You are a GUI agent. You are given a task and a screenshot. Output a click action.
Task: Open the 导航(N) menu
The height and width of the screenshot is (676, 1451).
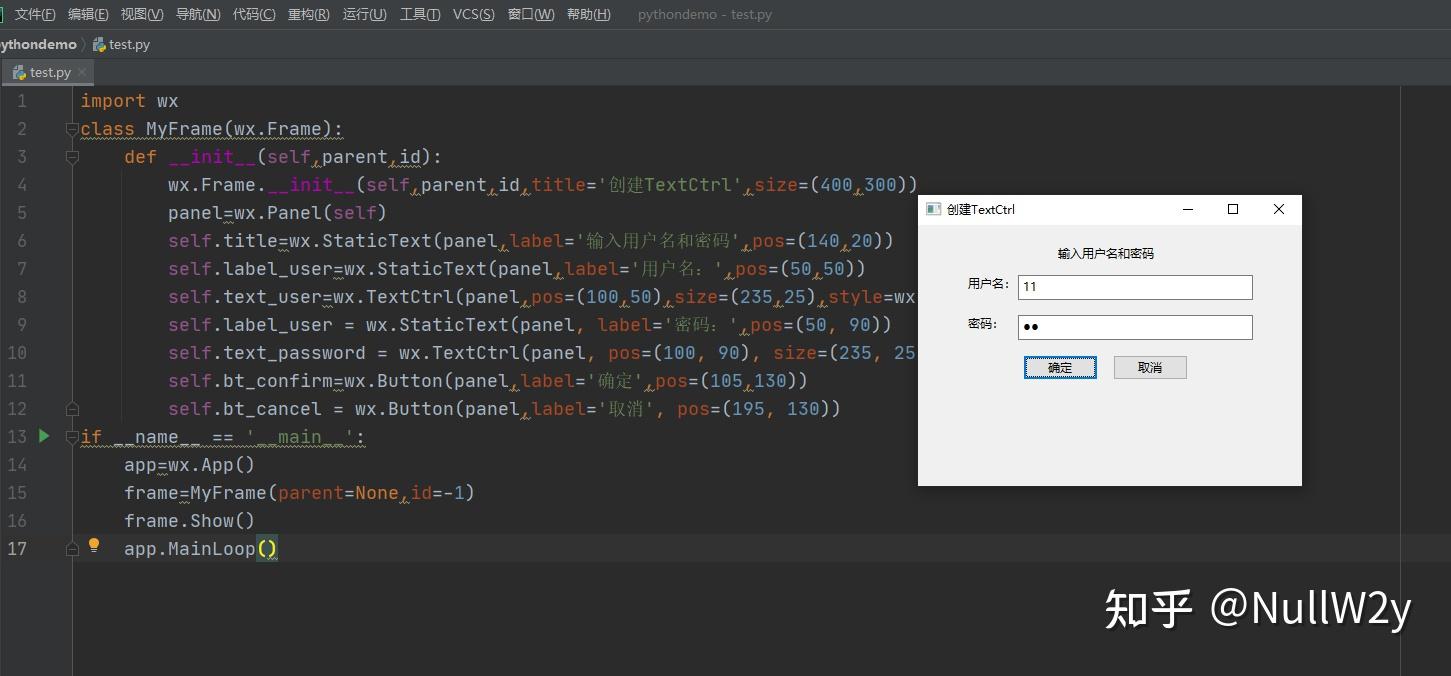[x=198, y=14]
